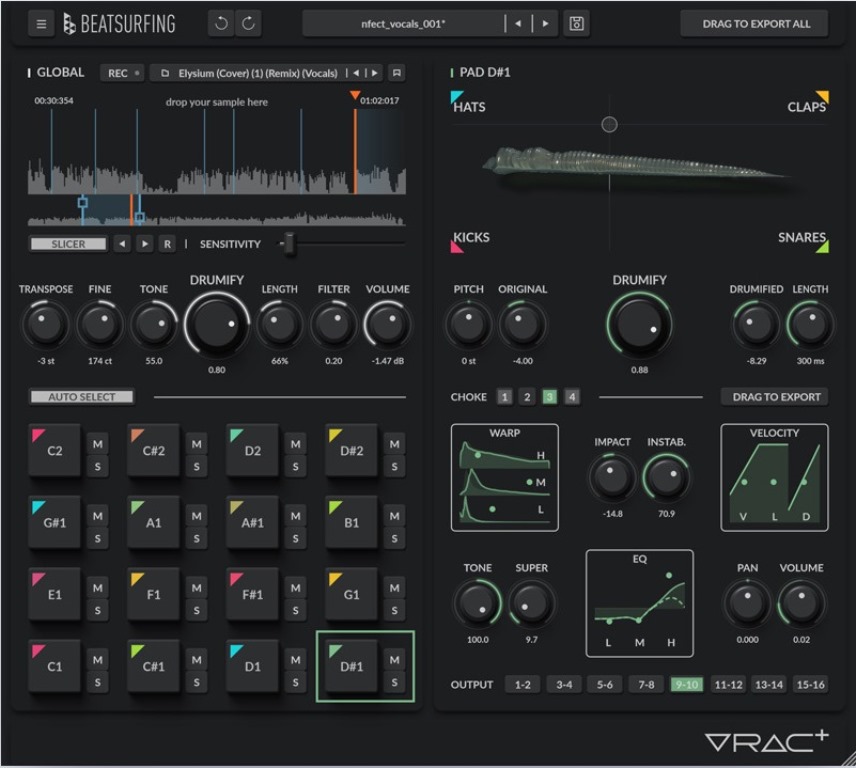The height and width of the screenshot is (768, 856).
Task: Go to next preset arrow
Action: (545, 23)
